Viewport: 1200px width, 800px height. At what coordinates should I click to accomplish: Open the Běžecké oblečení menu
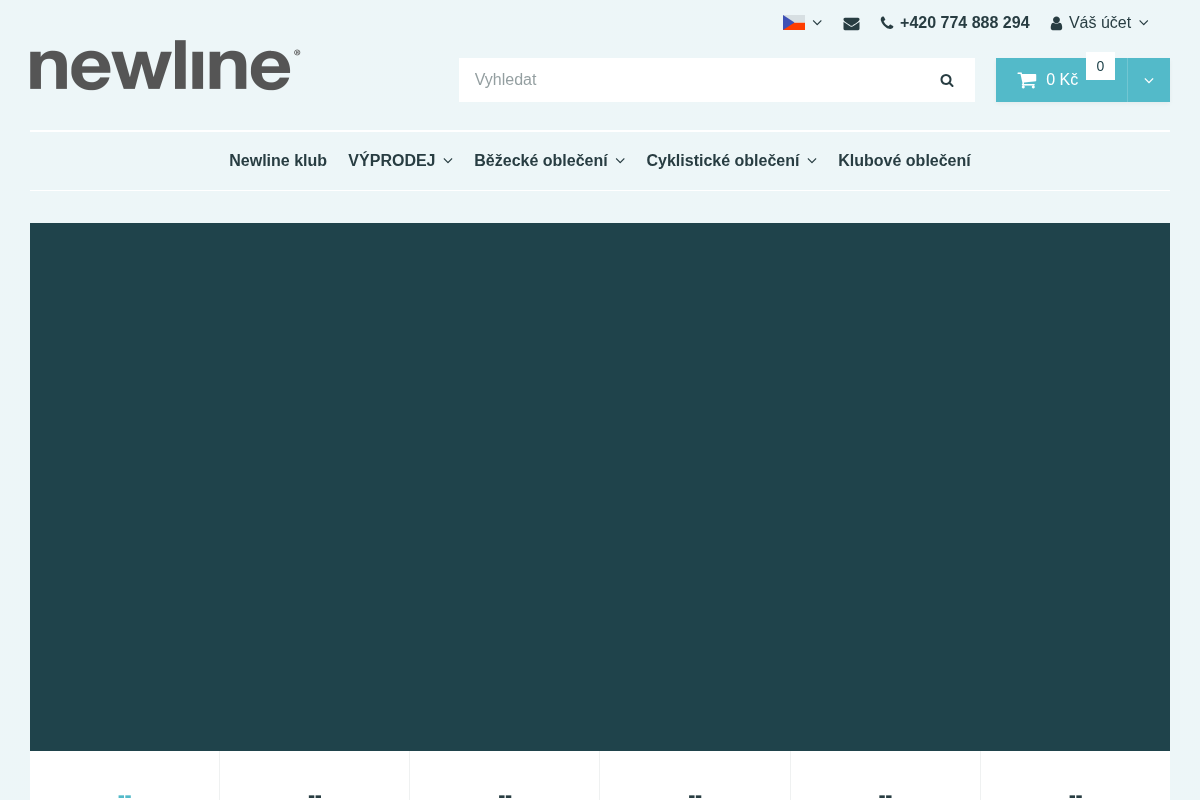[x=549, y=161]
